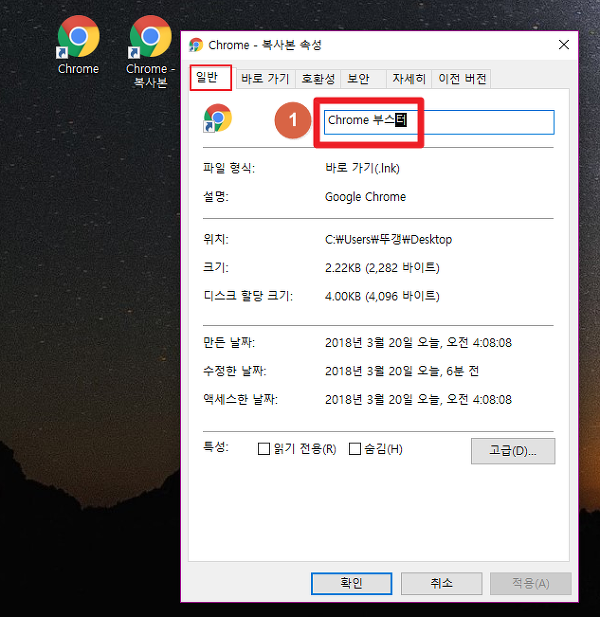The image size is (600, 617).
Task: Click the 액세스한 날짜 date value
Action: 418,400
